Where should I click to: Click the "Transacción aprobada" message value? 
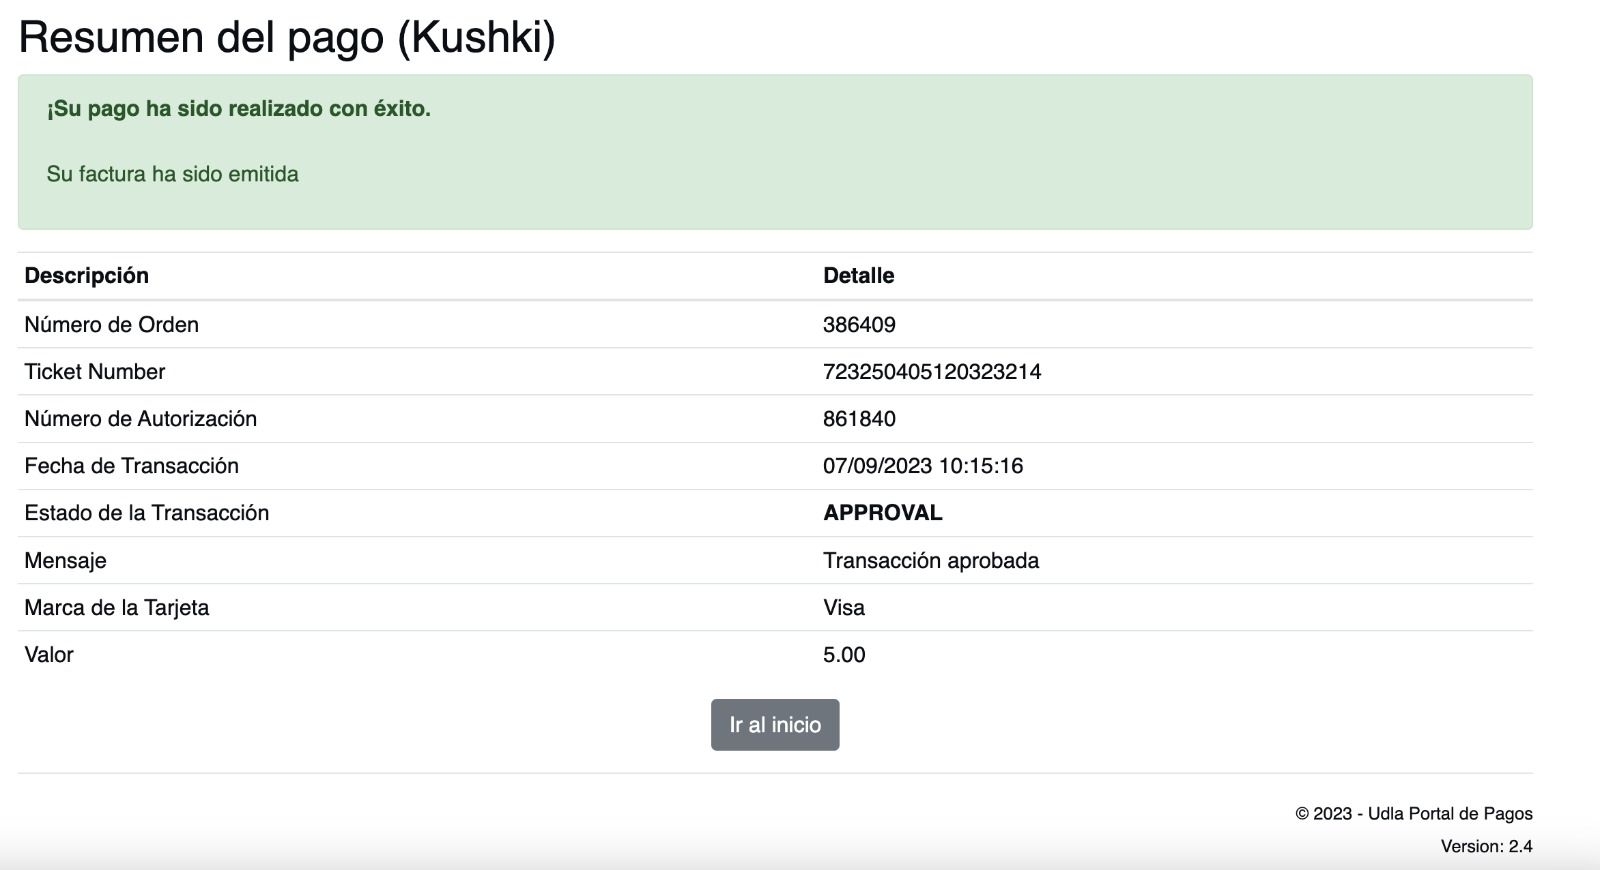tap(931, 561)
